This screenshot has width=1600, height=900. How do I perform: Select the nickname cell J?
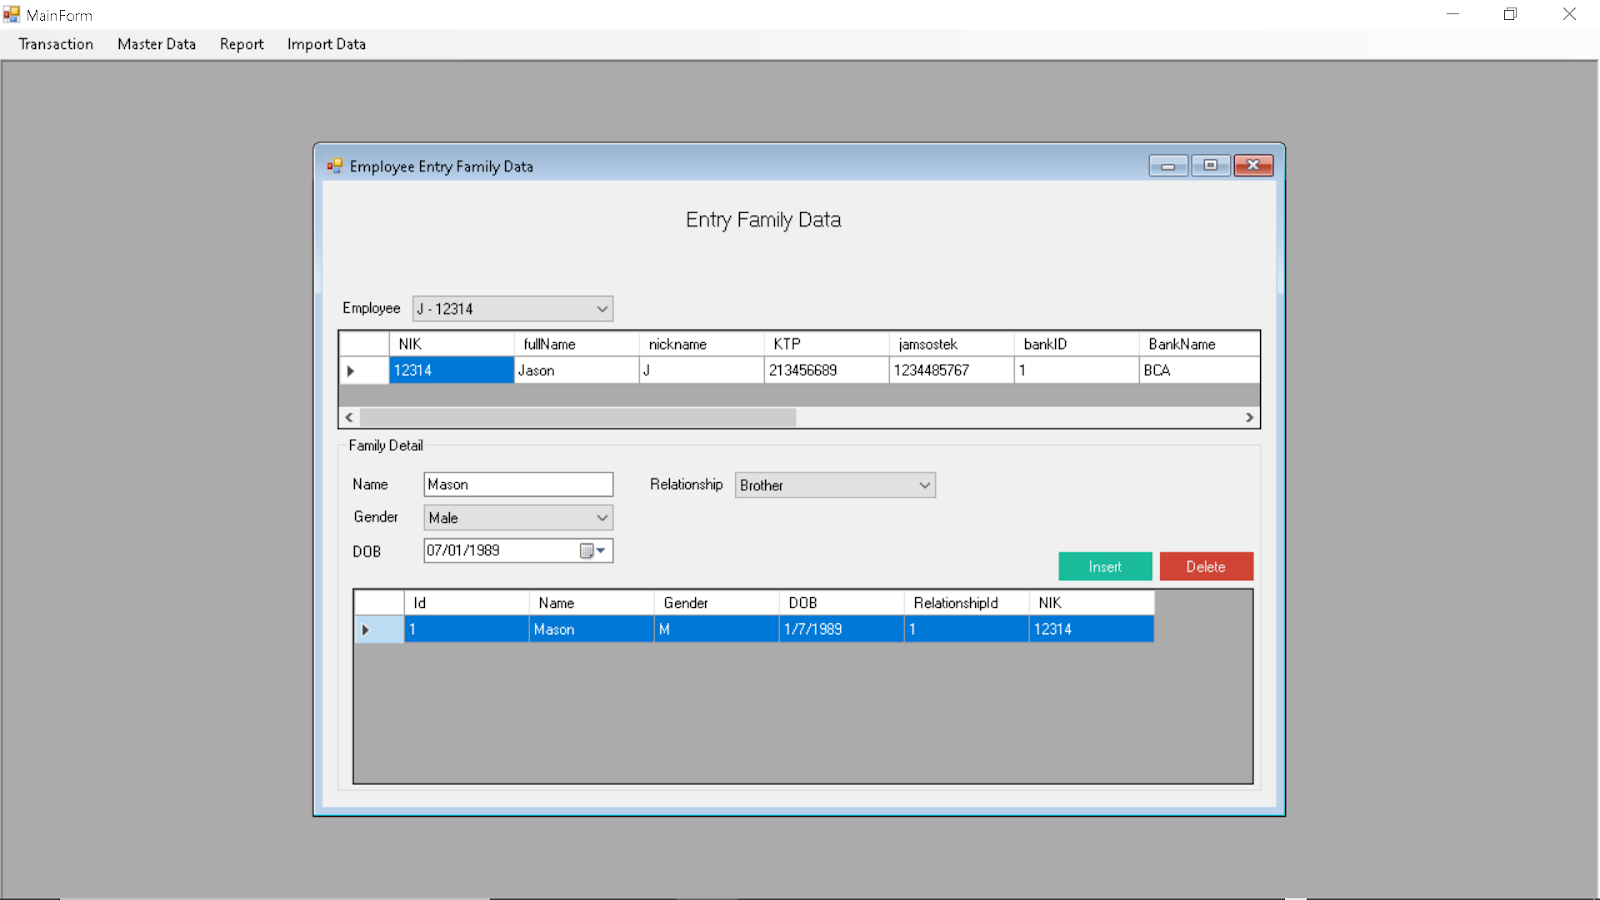click(701, 371)
